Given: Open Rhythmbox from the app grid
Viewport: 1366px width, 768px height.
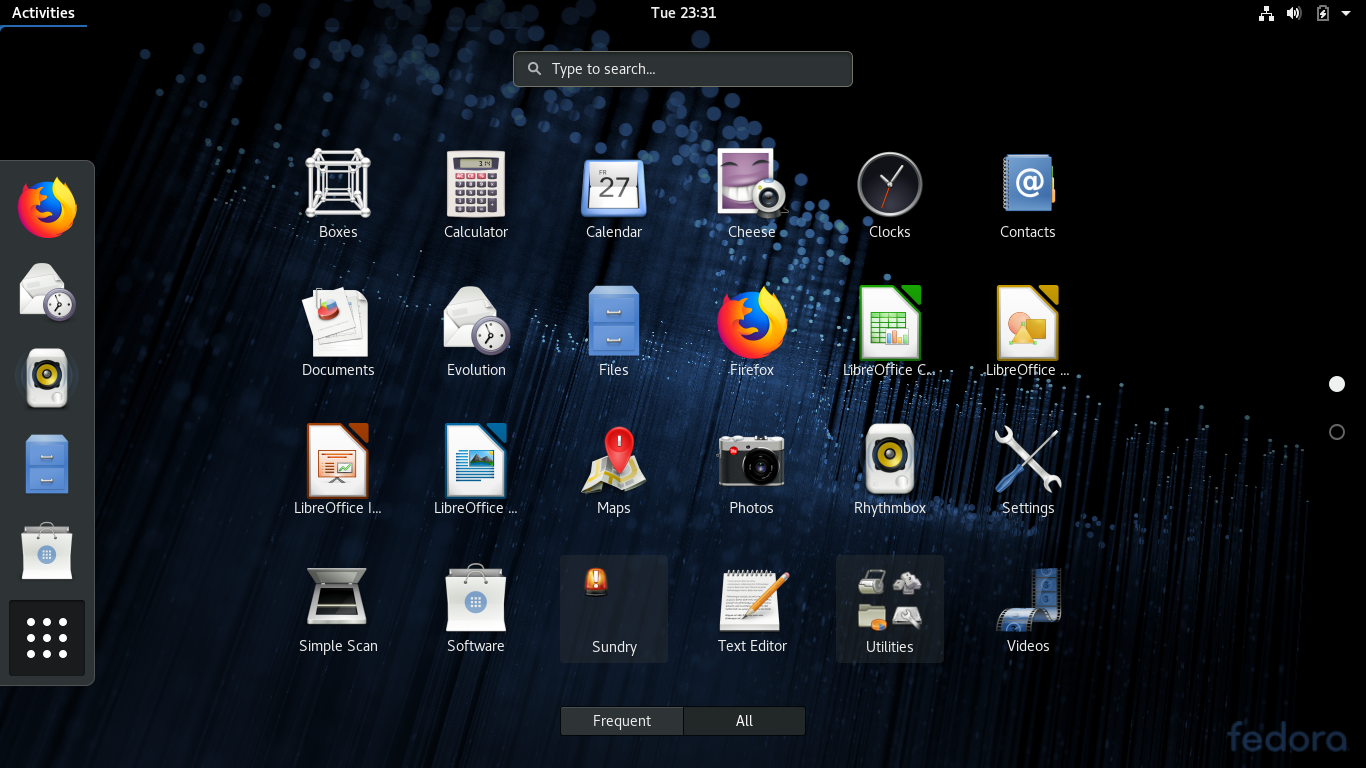Looking at the screenshot, I should tap(890, 471).
